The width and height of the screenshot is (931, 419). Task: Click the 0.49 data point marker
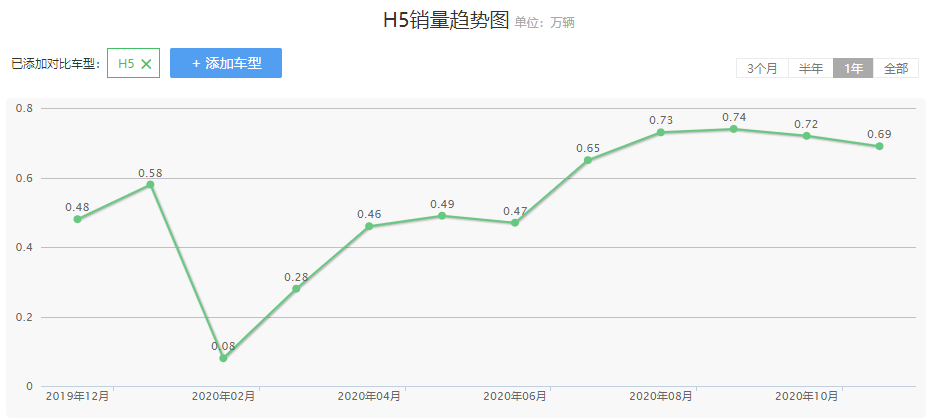(x=442, y=215)
